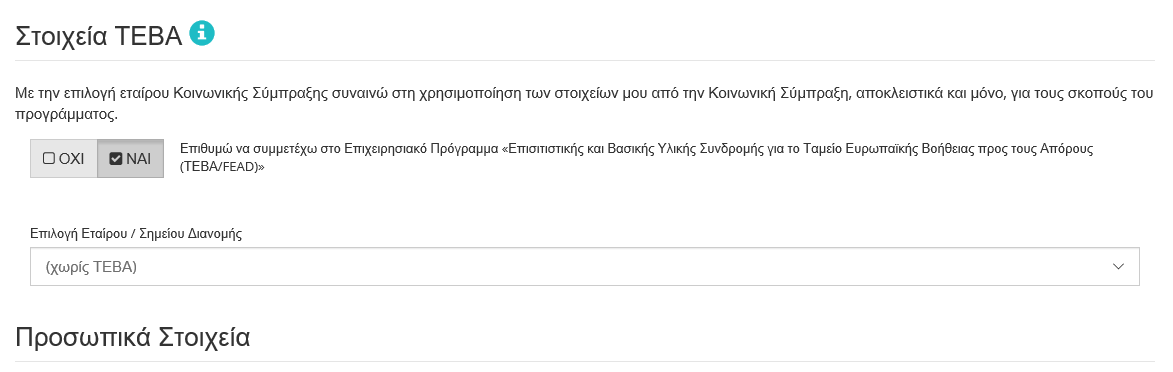
Task: Click the Στοιχεία ΤΕΒΑ heading
Action: (99, 35)
